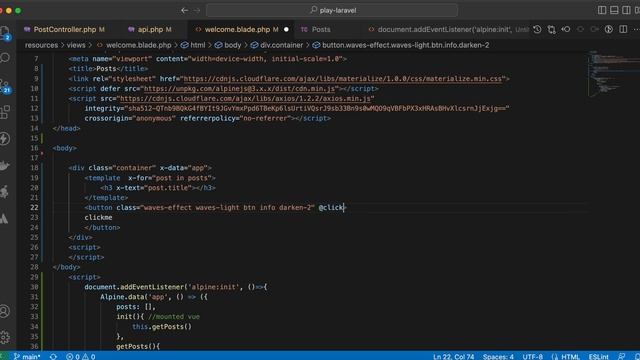Click the unsaved dot on welcome.blade.php tab
The width and height of the screenshot is (640, 360).
point(286,29)
